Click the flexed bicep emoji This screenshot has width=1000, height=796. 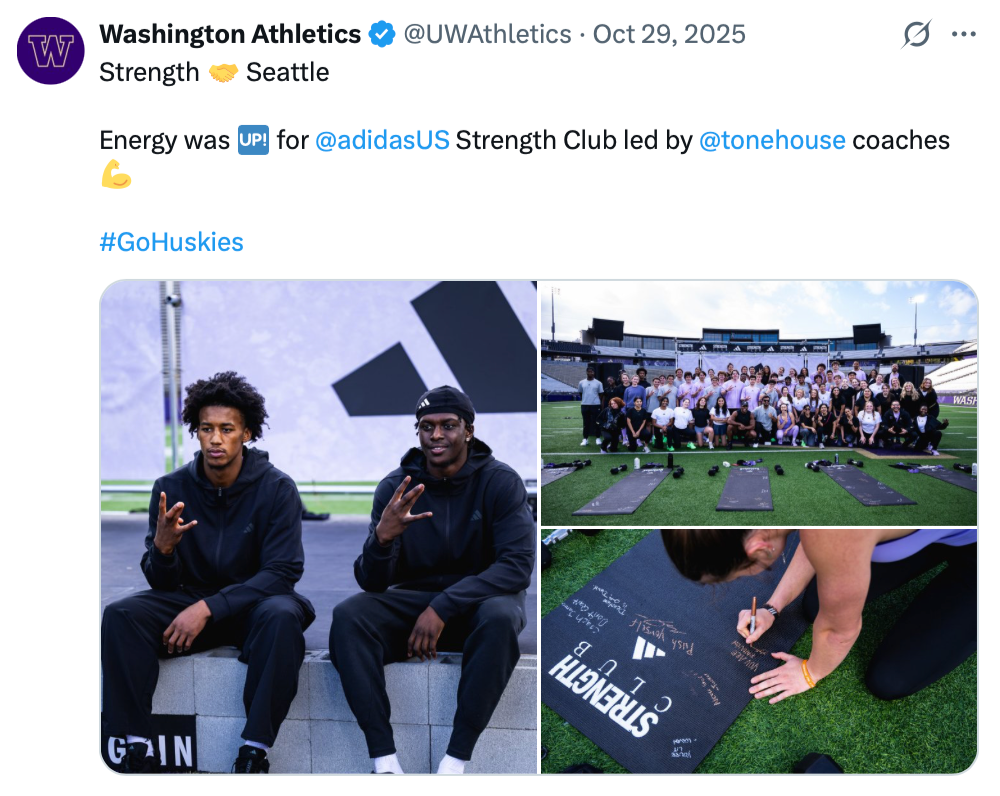(116, 175)
